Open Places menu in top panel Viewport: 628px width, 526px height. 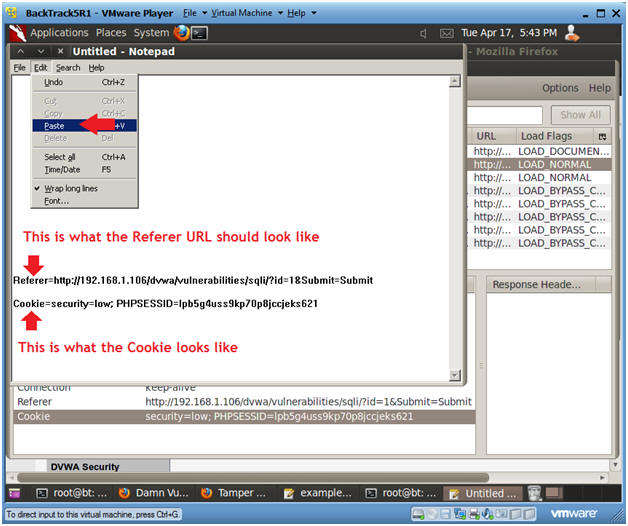[x=111, y=33]
